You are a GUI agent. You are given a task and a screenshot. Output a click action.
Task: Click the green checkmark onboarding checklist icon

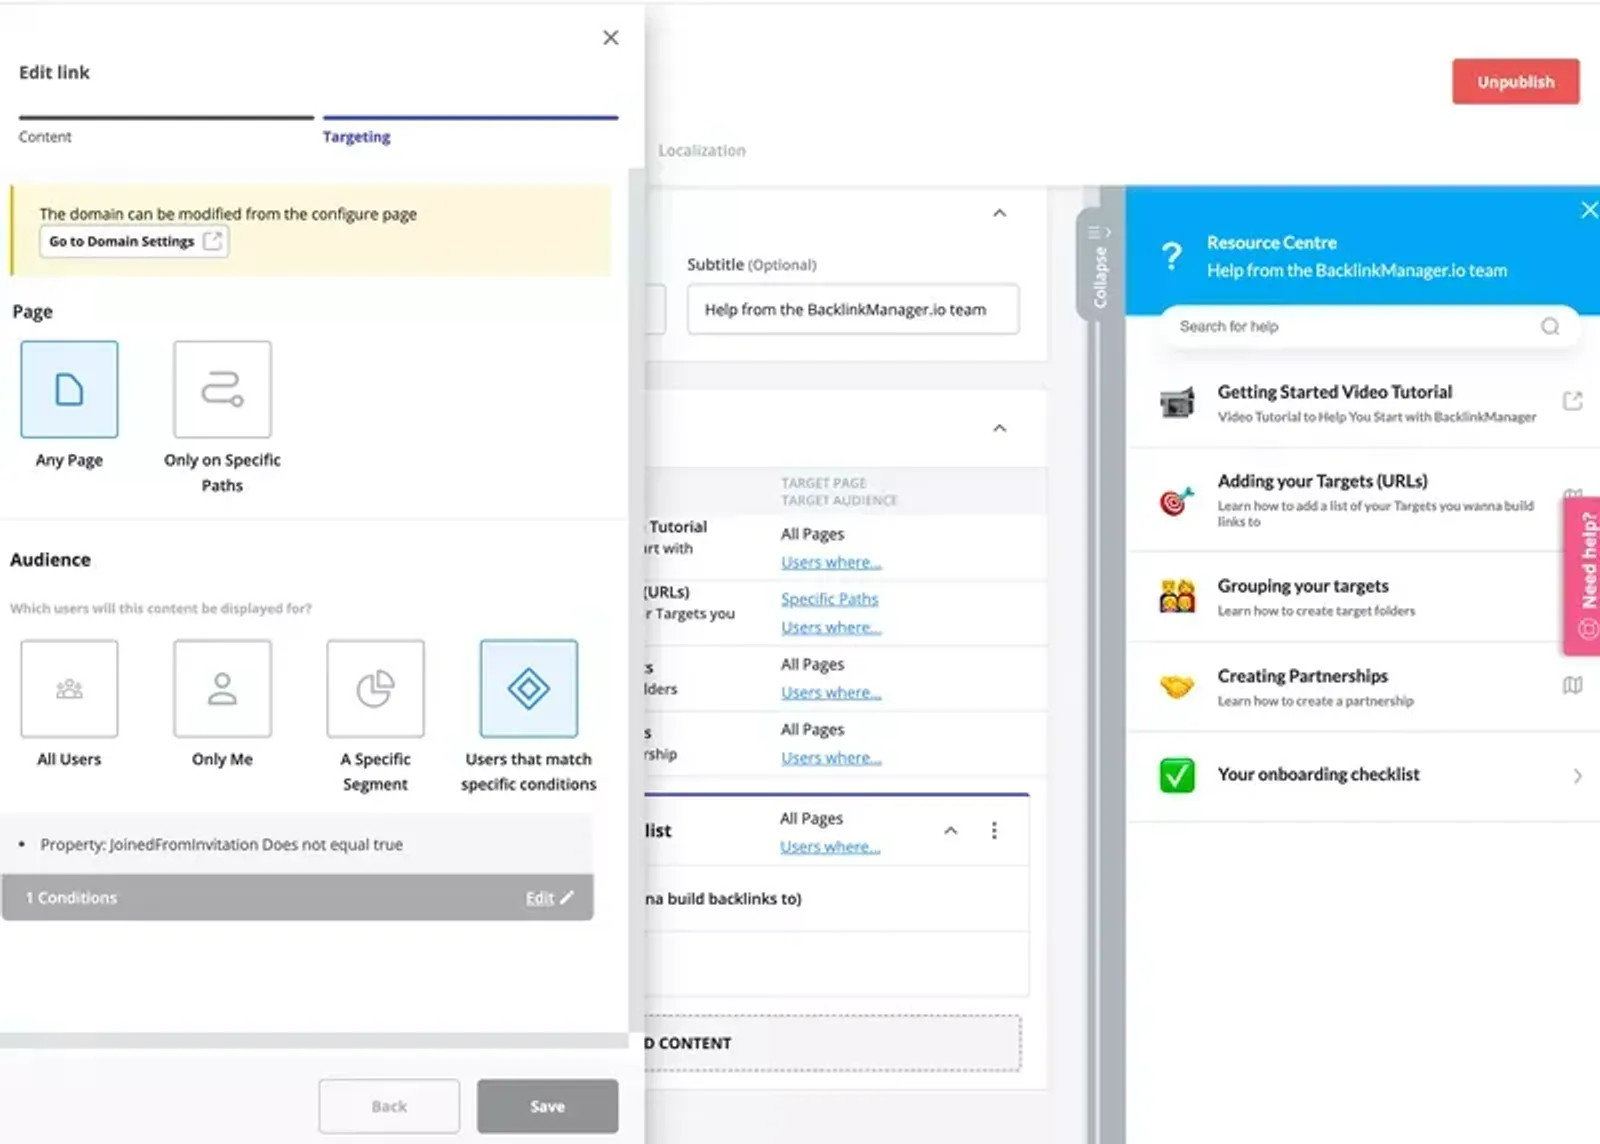(1178, 774)
